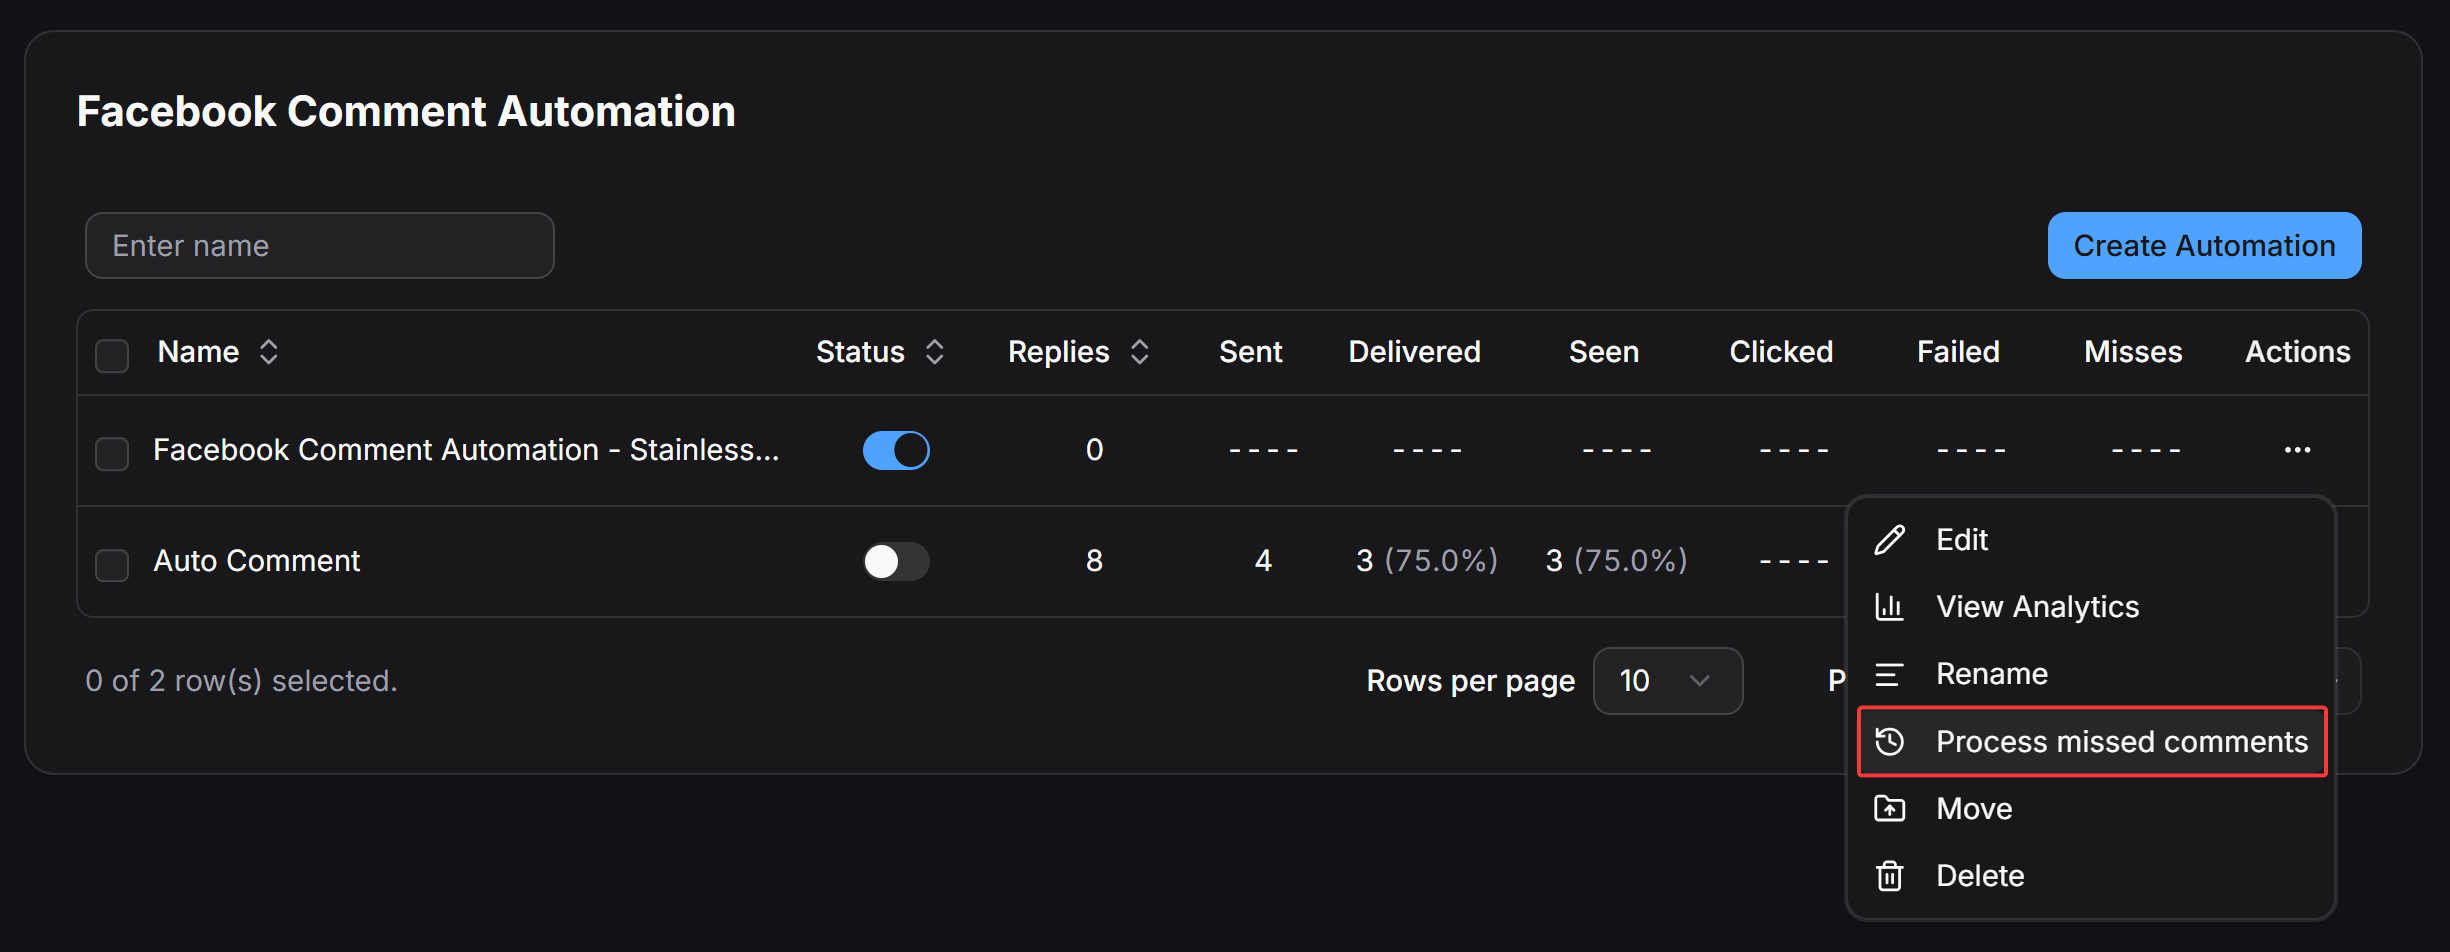Choose Move from the actions menu
The image size is (2450, 952).
coord(2091,808)
